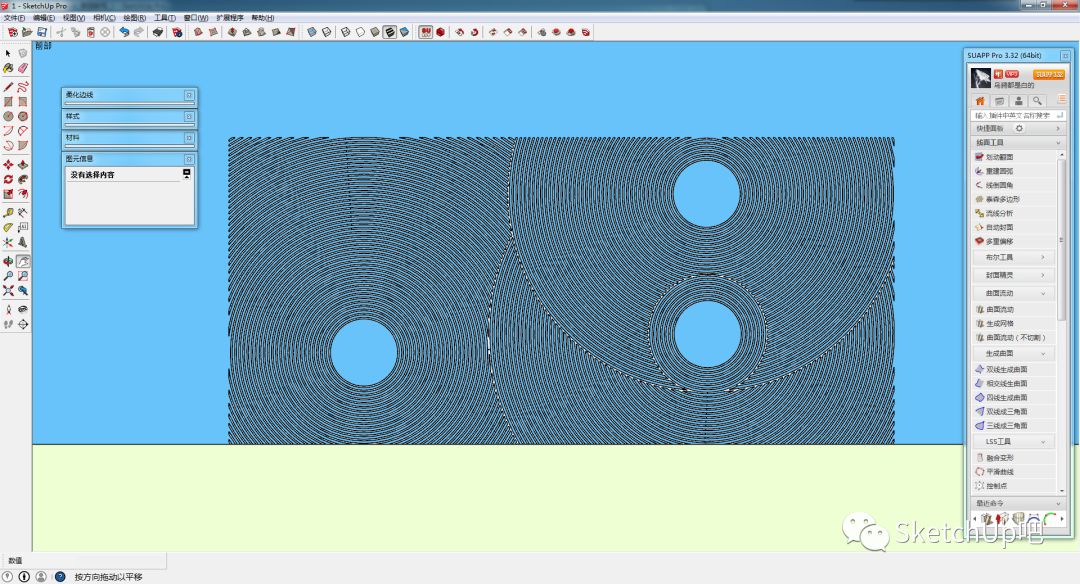
Task: Expand the 柔化边线 panel
Action: [x=129, y=95]
